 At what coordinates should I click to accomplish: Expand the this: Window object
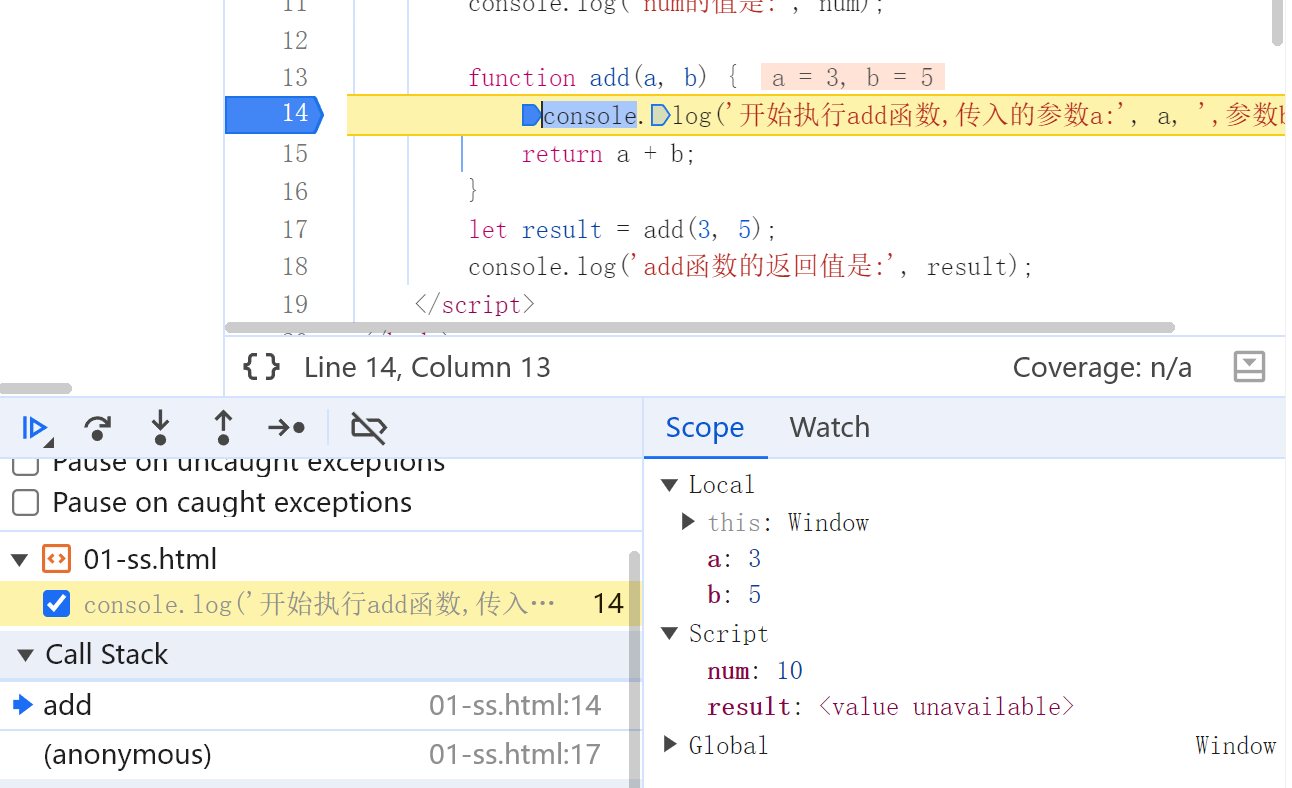[688, 521]
